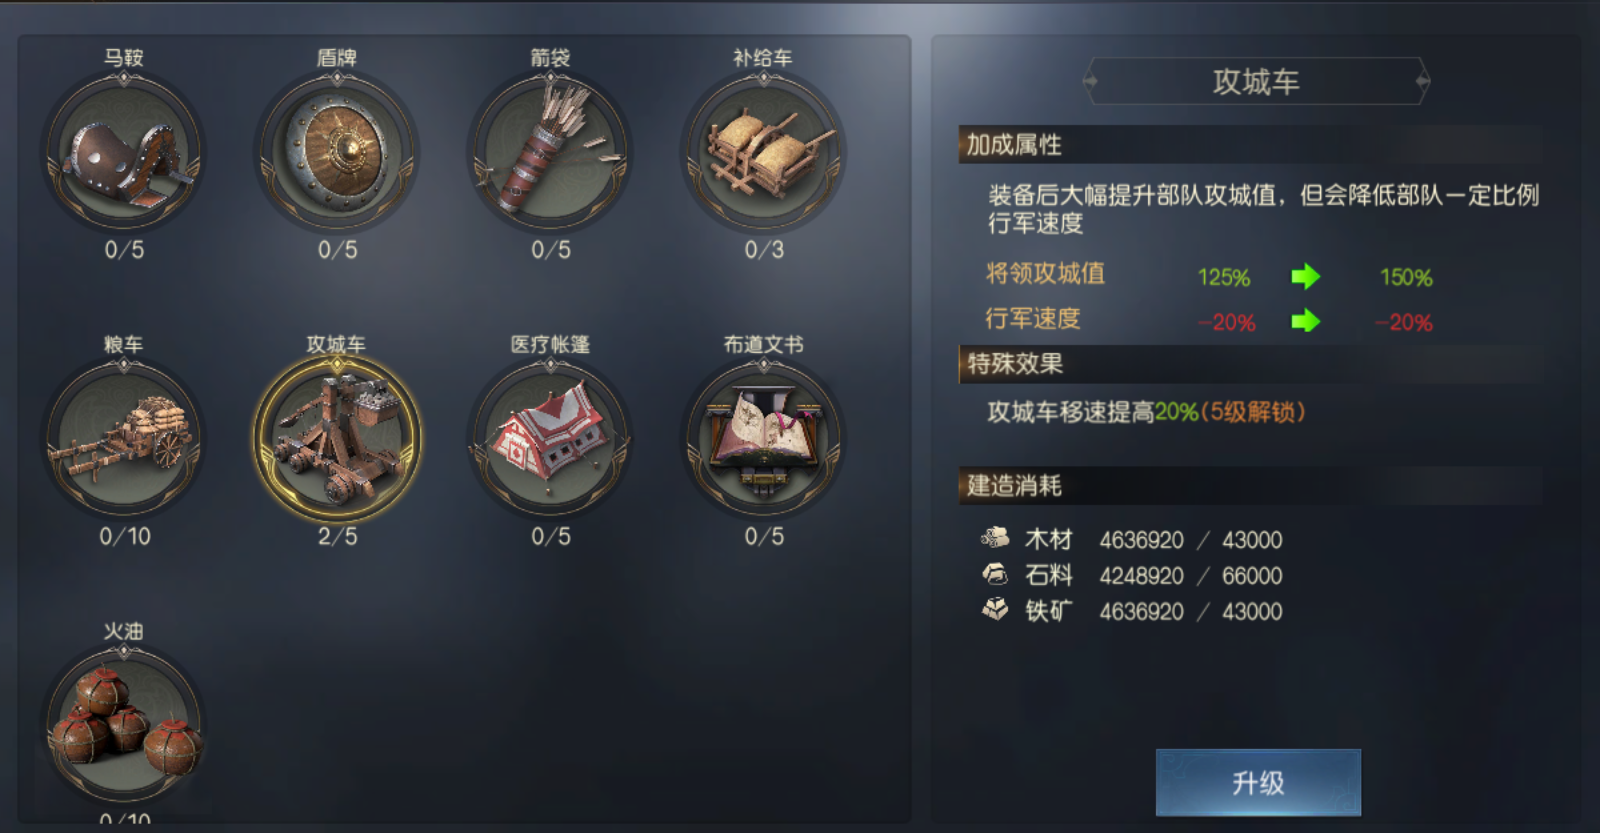Click the 升级 upgrade button
Screen dimensions: 1600x833
click(1258, 782)
